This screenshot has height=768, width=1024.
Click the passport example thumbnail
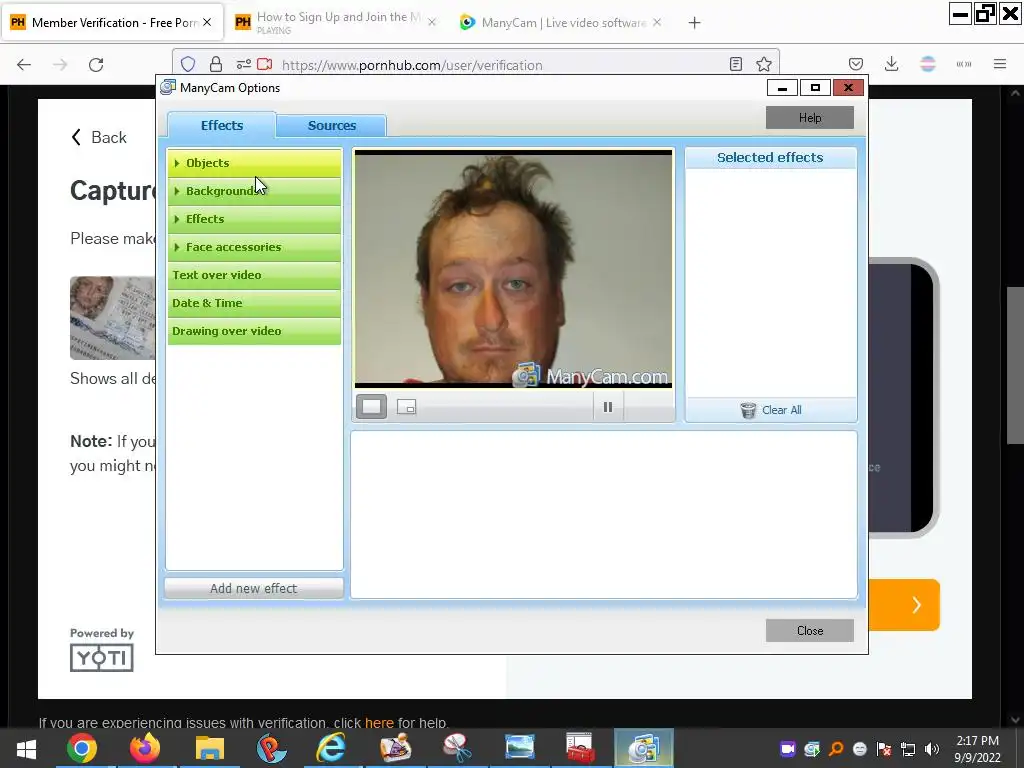coord(113,318)
